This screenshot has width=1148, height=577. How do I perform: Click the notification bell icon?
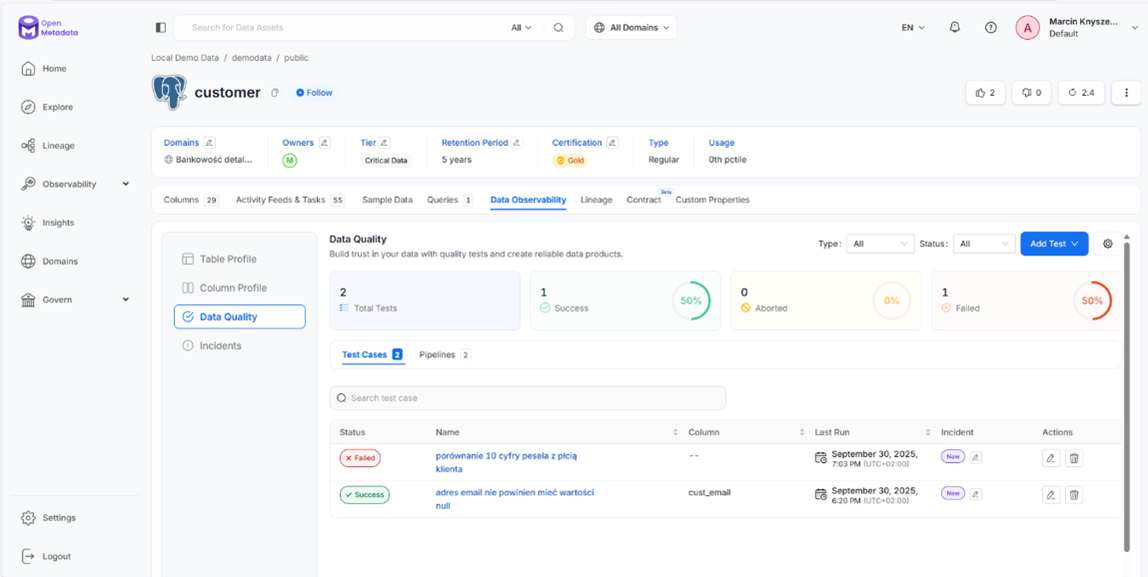coord(954,28)
